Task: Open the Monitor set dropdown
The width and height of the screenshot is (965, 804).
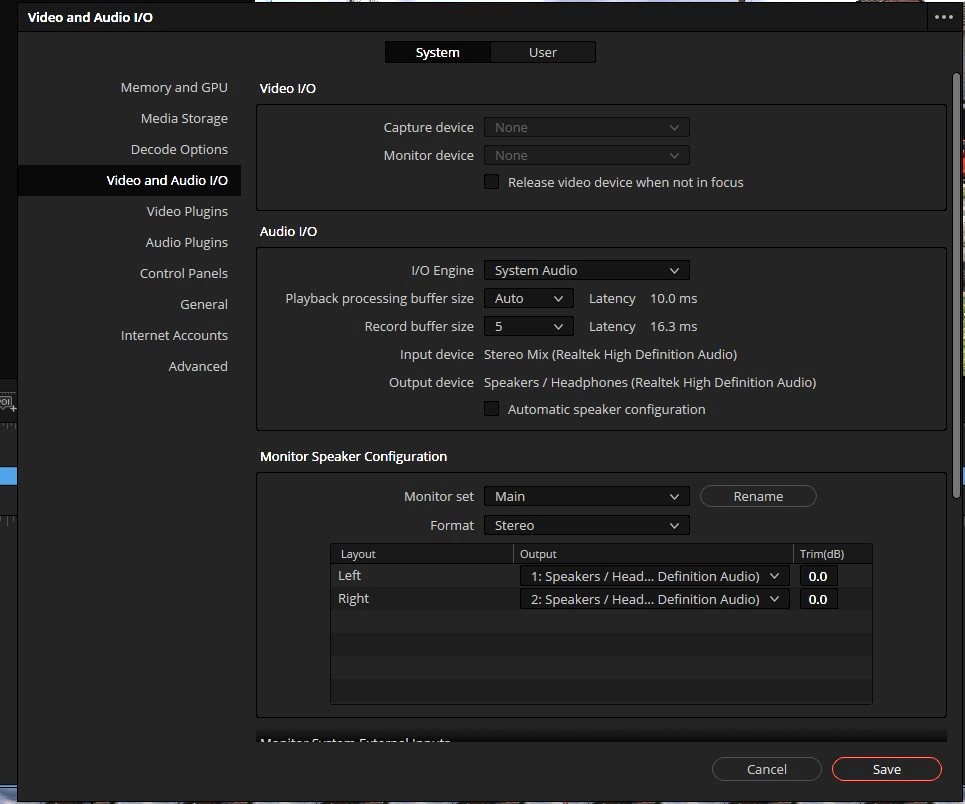Action: pos(587,496)
